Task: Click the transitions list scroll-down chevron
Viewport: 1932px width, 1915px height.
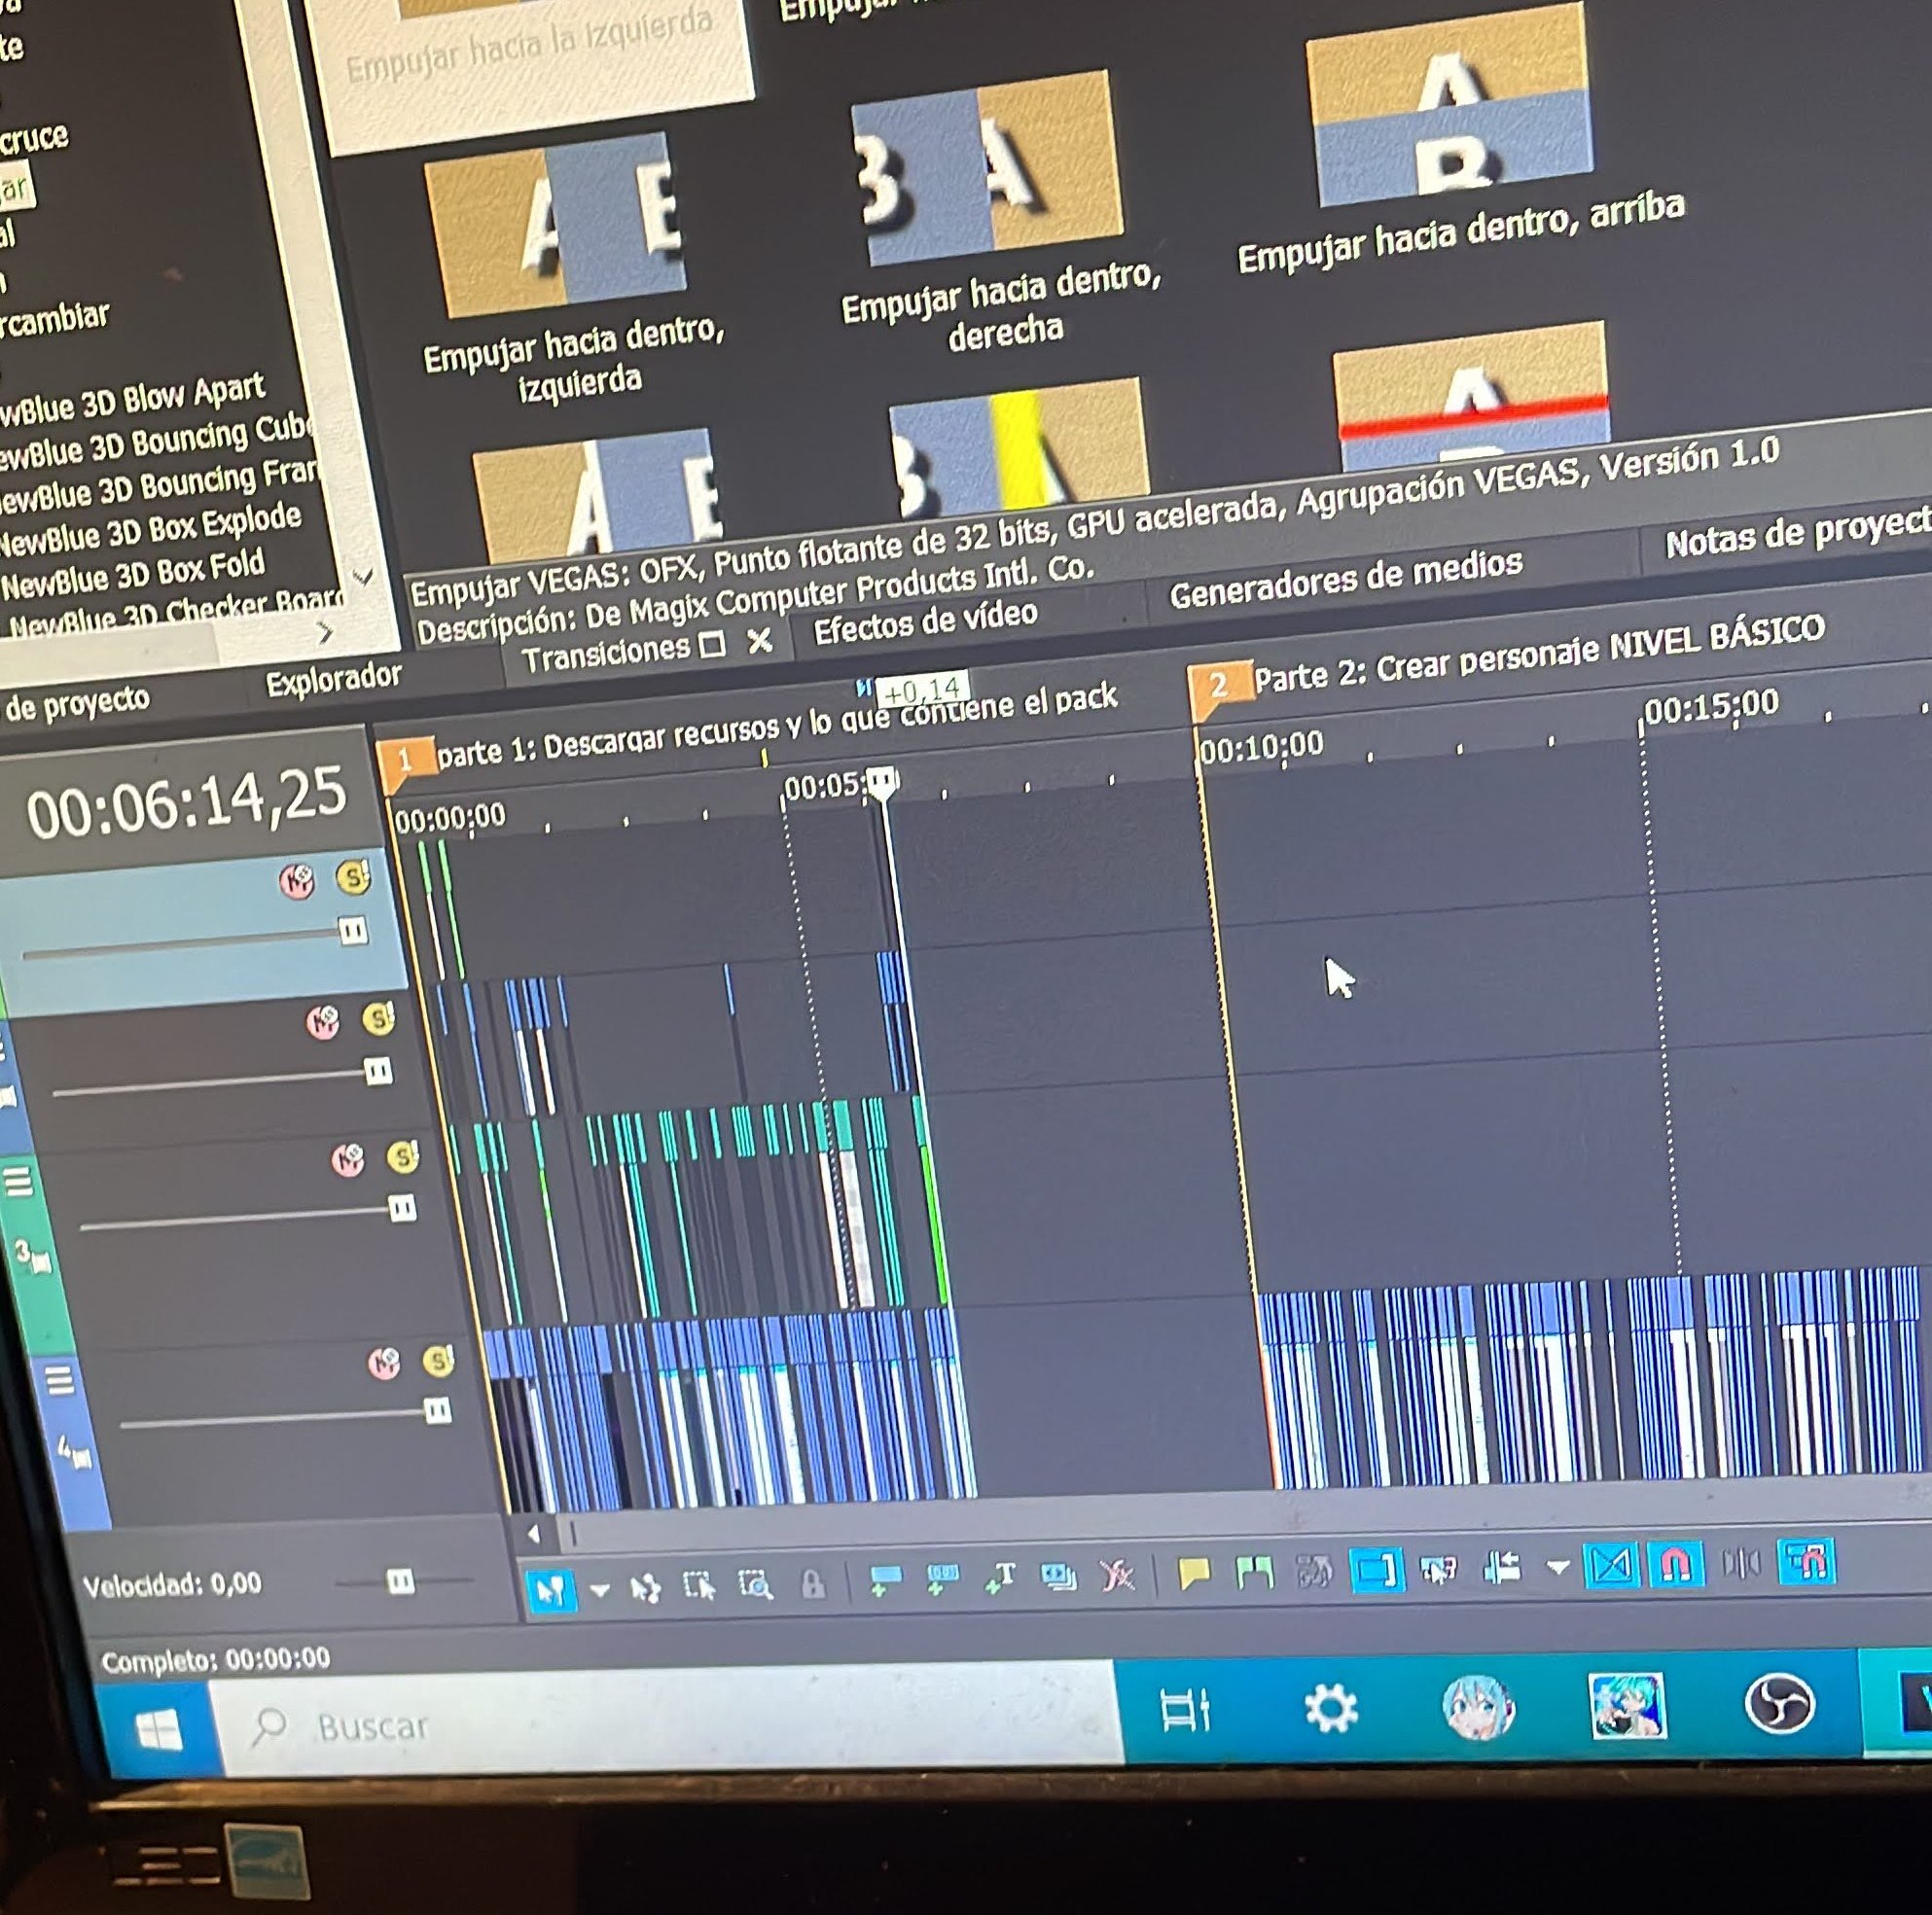Action: click(x=363, y=577)
